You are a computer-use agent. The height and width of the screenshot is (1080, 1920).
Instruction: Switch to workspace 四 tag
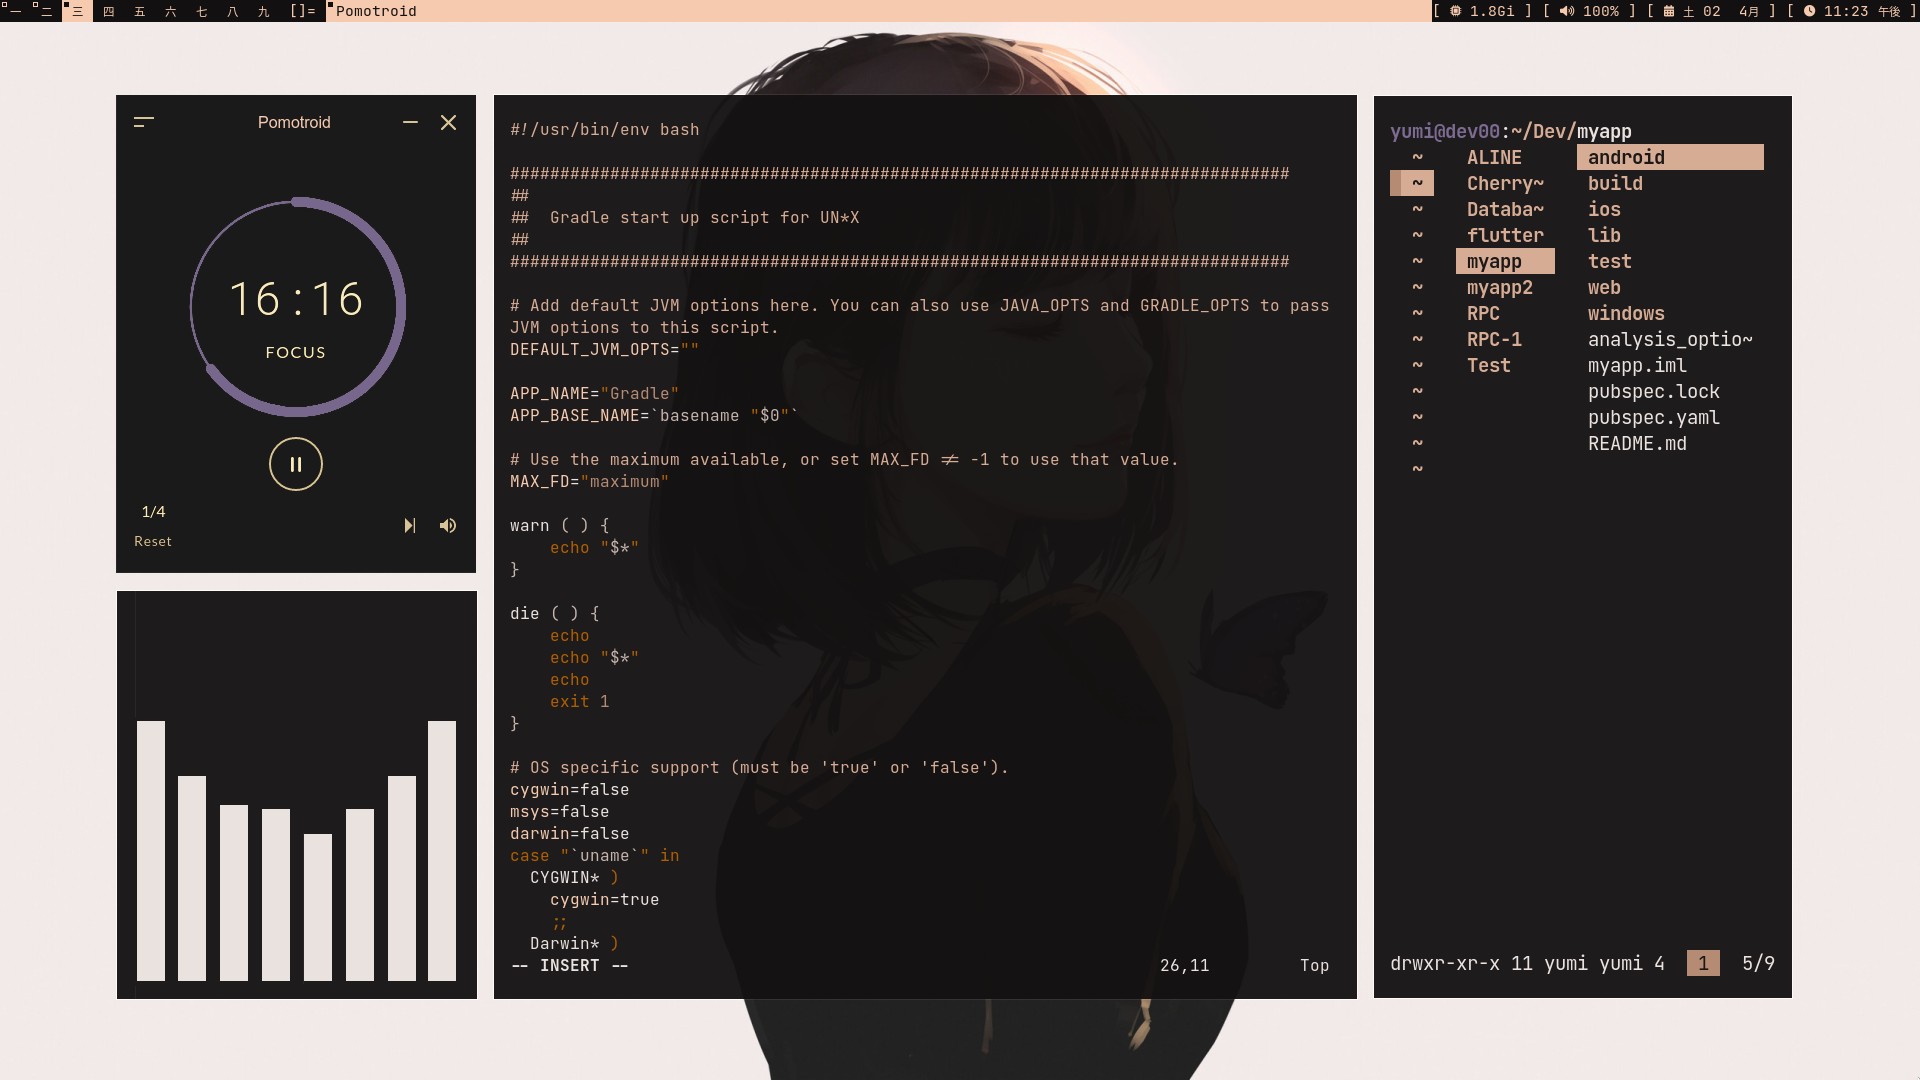click(108, 11)
